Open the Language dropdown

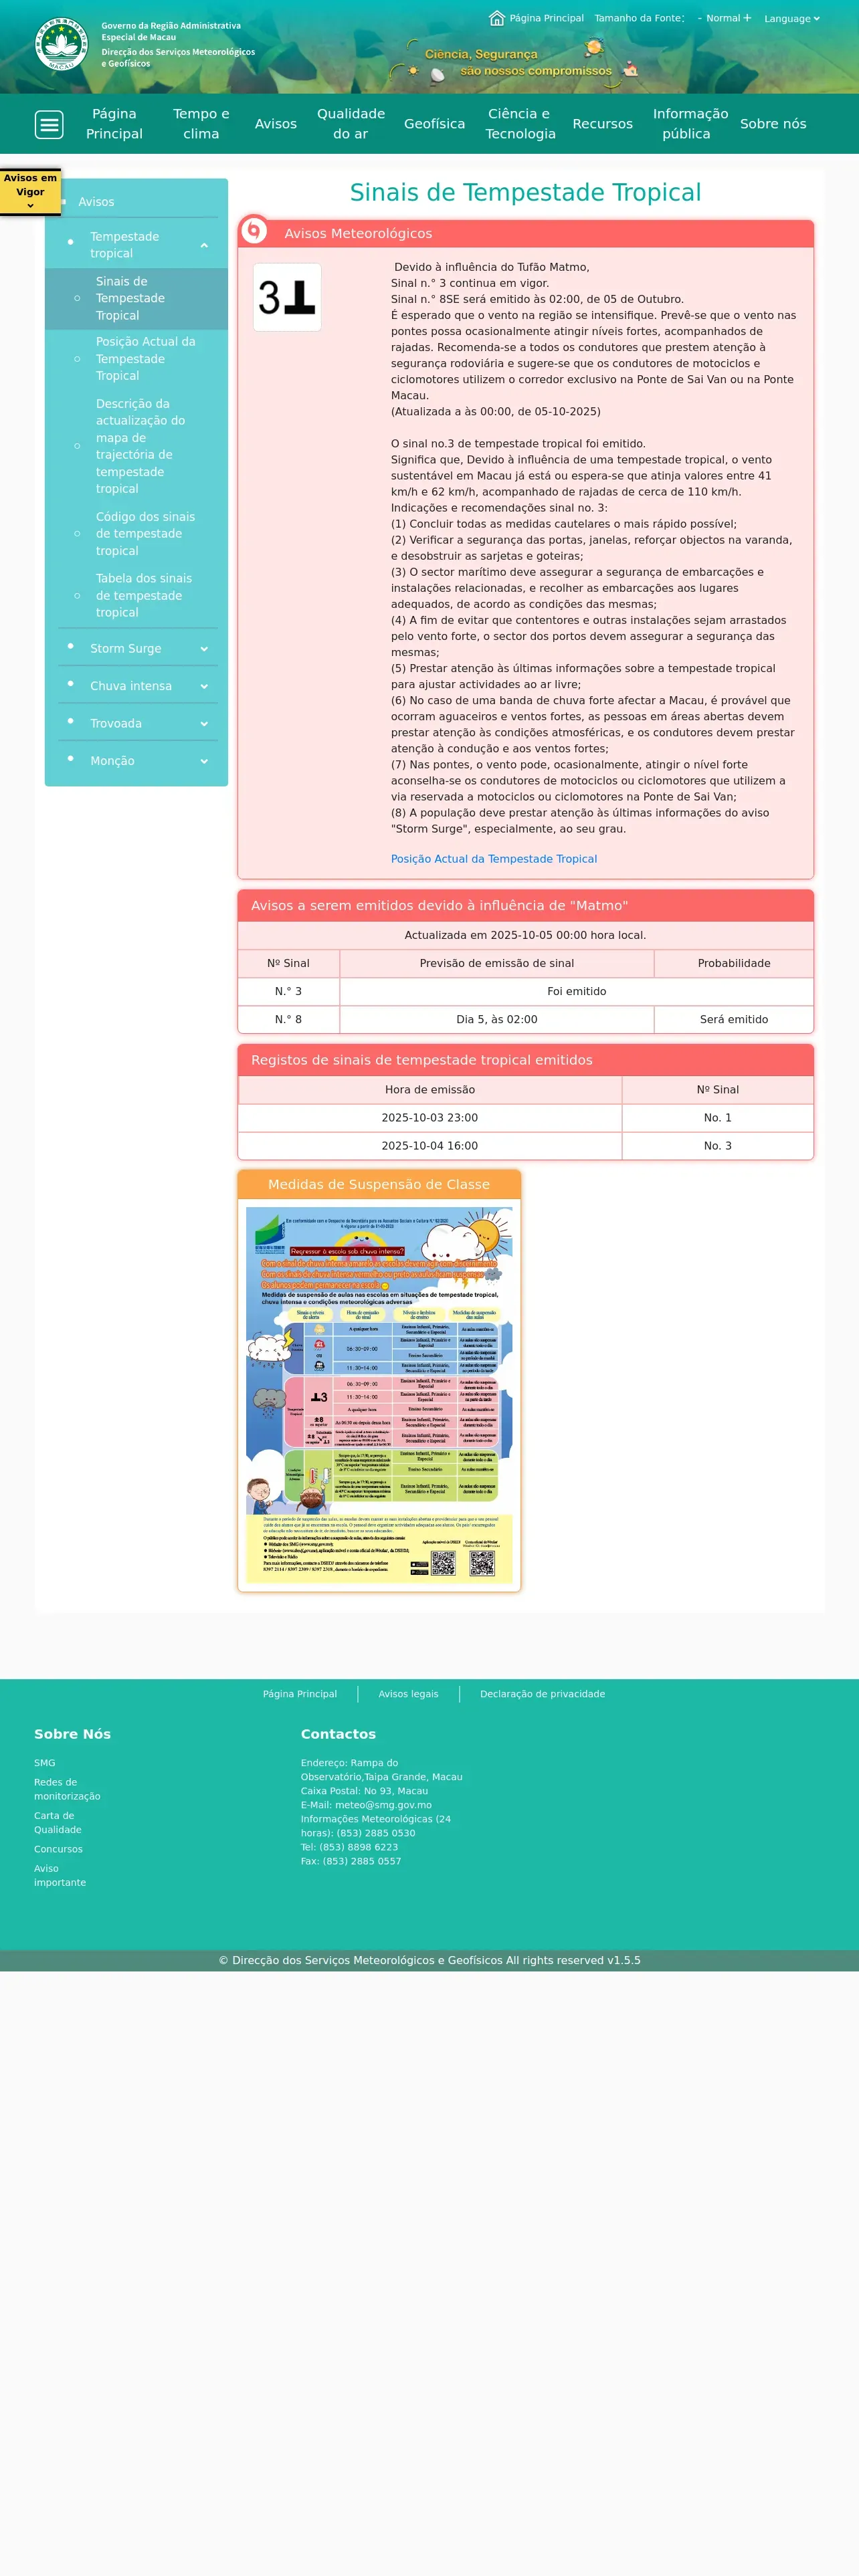click(792, 18)
